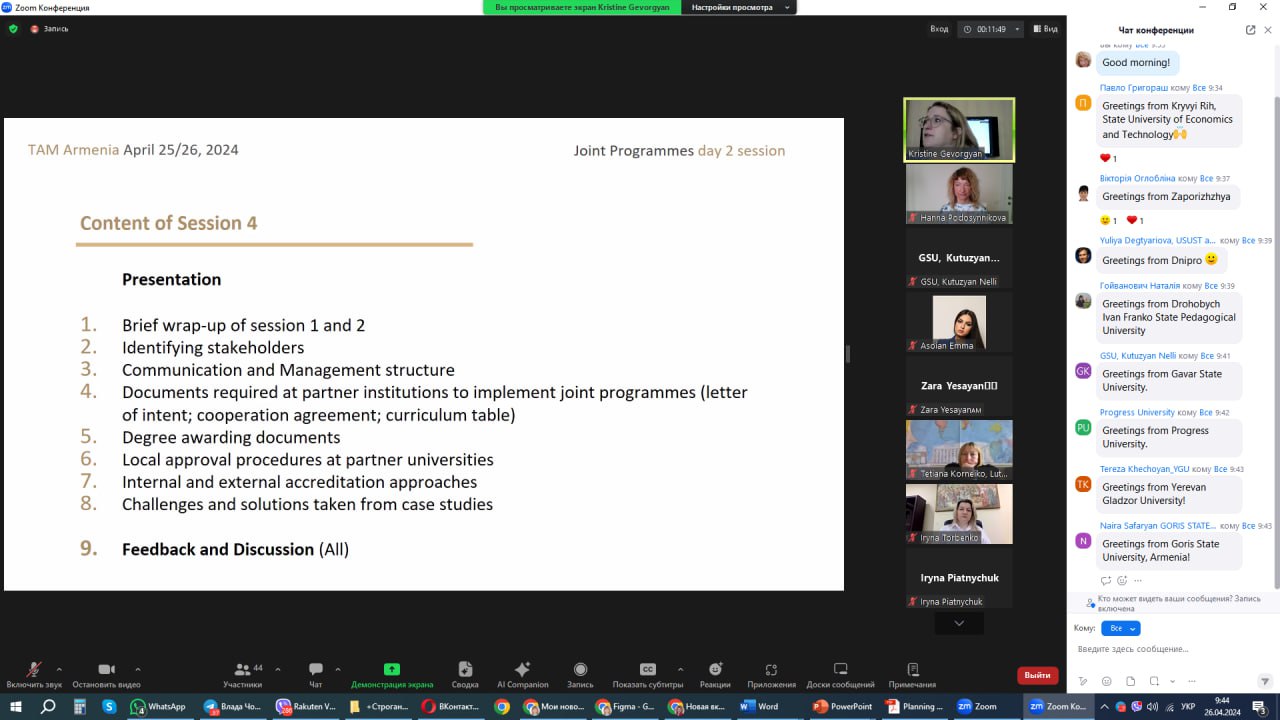
Task: Click the Запись record icon
Action: coord(580,674)
